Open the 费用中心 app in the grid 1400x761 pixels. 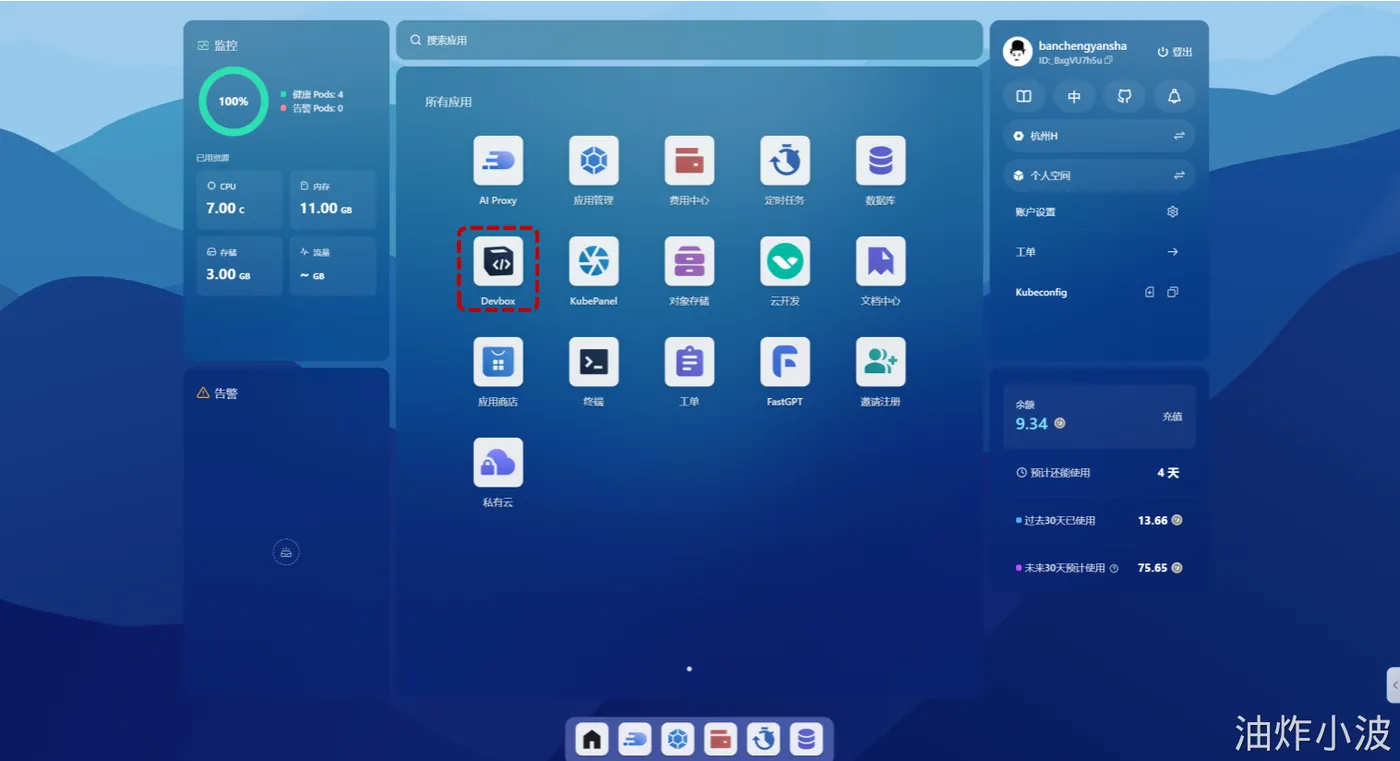(689, 161)
